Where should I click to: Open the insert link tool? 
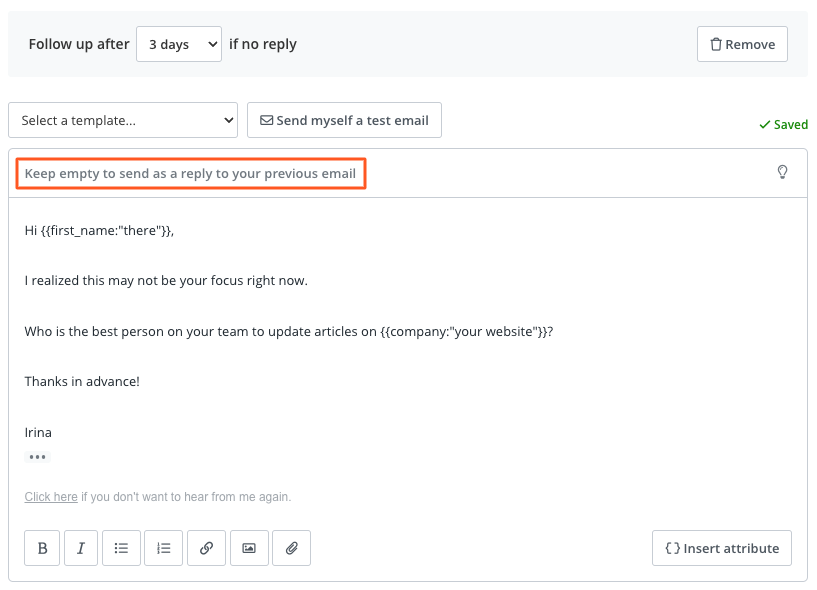point(206,548)
